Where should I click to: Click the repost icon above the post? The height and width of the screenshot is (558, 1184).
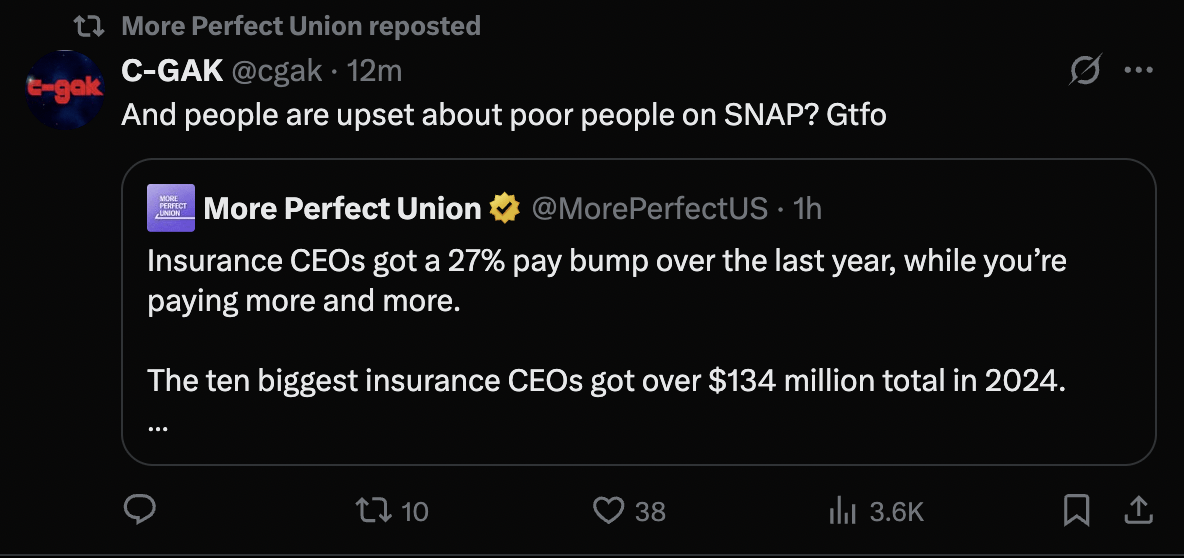(89, 25)
